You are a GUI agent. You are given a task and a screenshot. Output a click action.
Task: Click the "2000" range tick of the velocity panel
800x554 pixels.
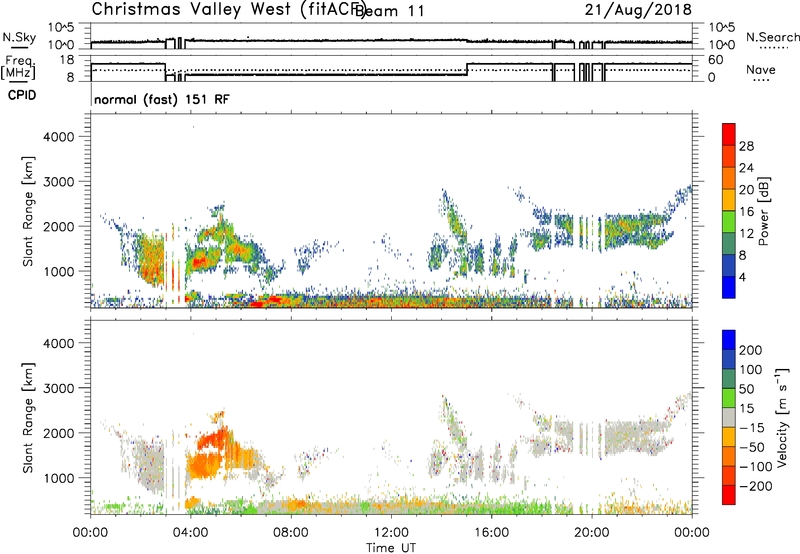coord(59,433)
